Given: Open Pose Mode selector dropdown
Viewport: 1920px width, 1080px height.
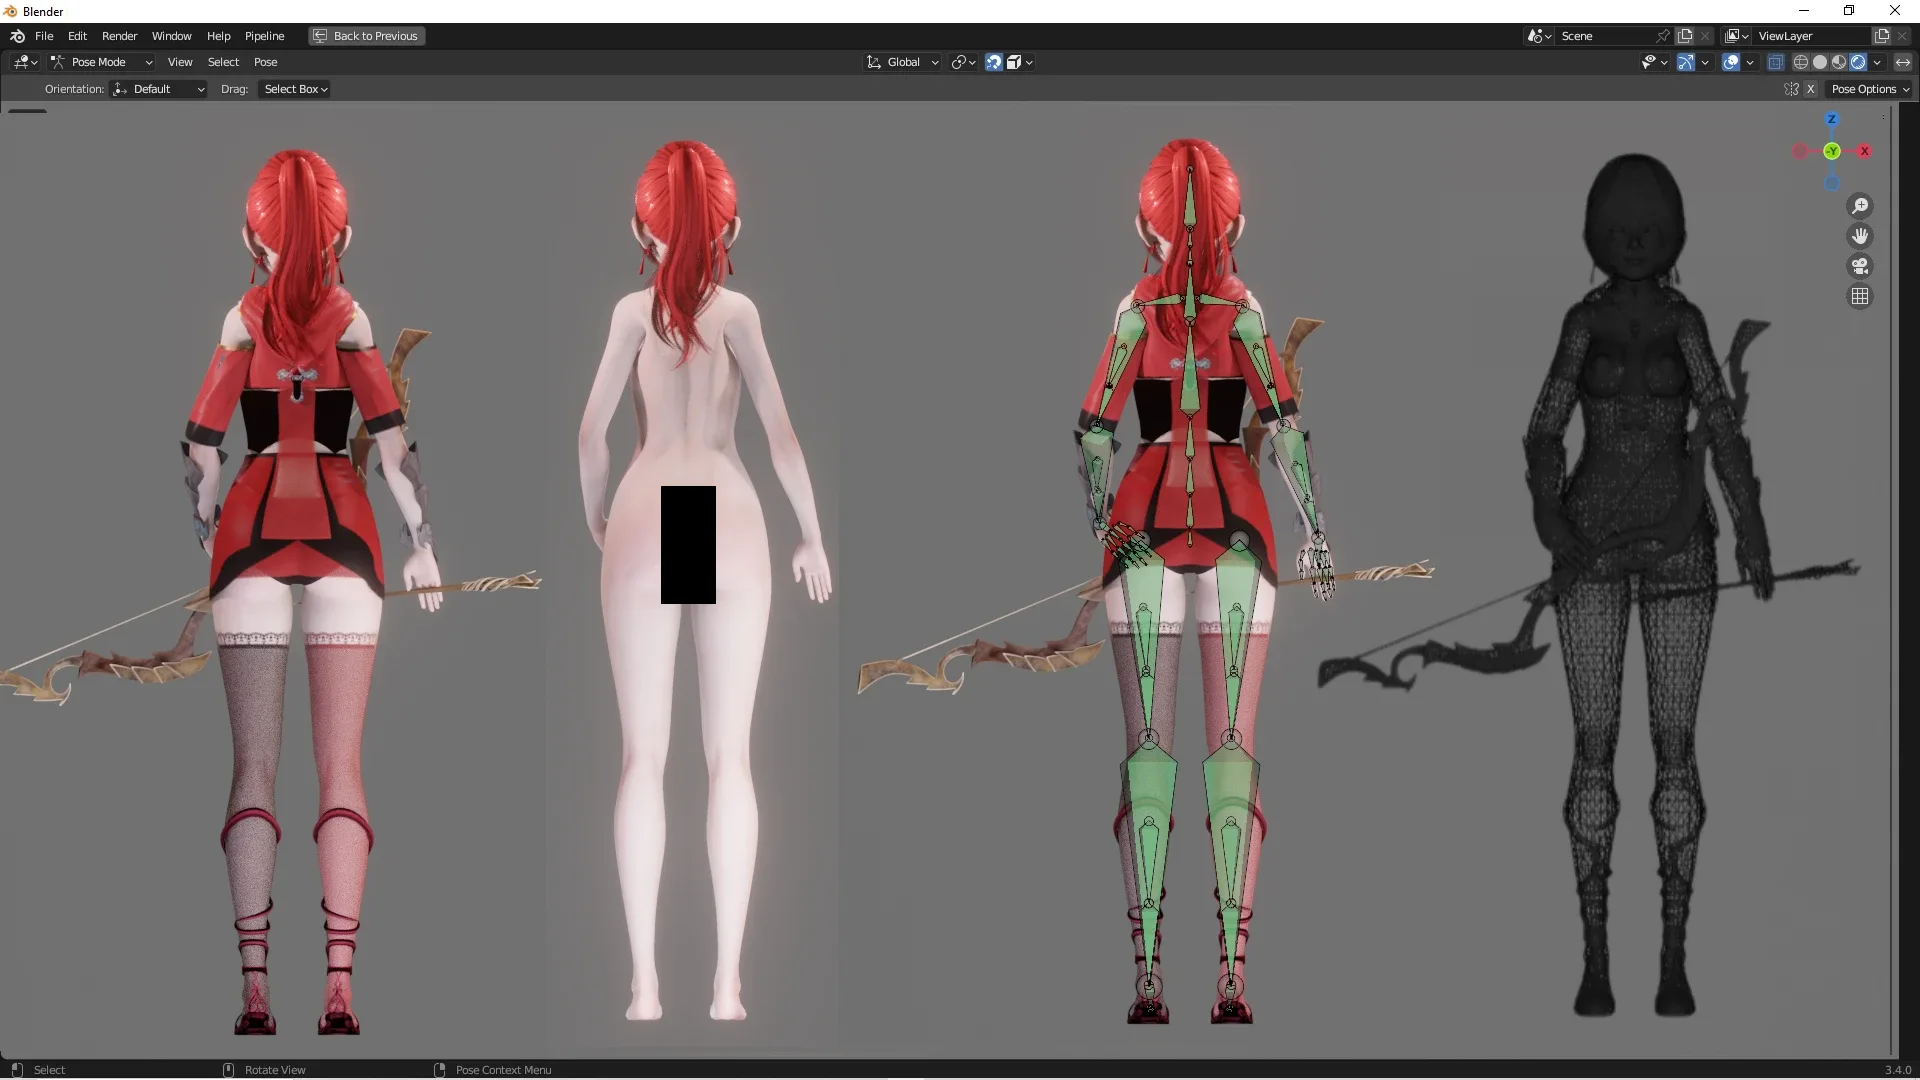Looking at the screenshot, I should 101,62.
